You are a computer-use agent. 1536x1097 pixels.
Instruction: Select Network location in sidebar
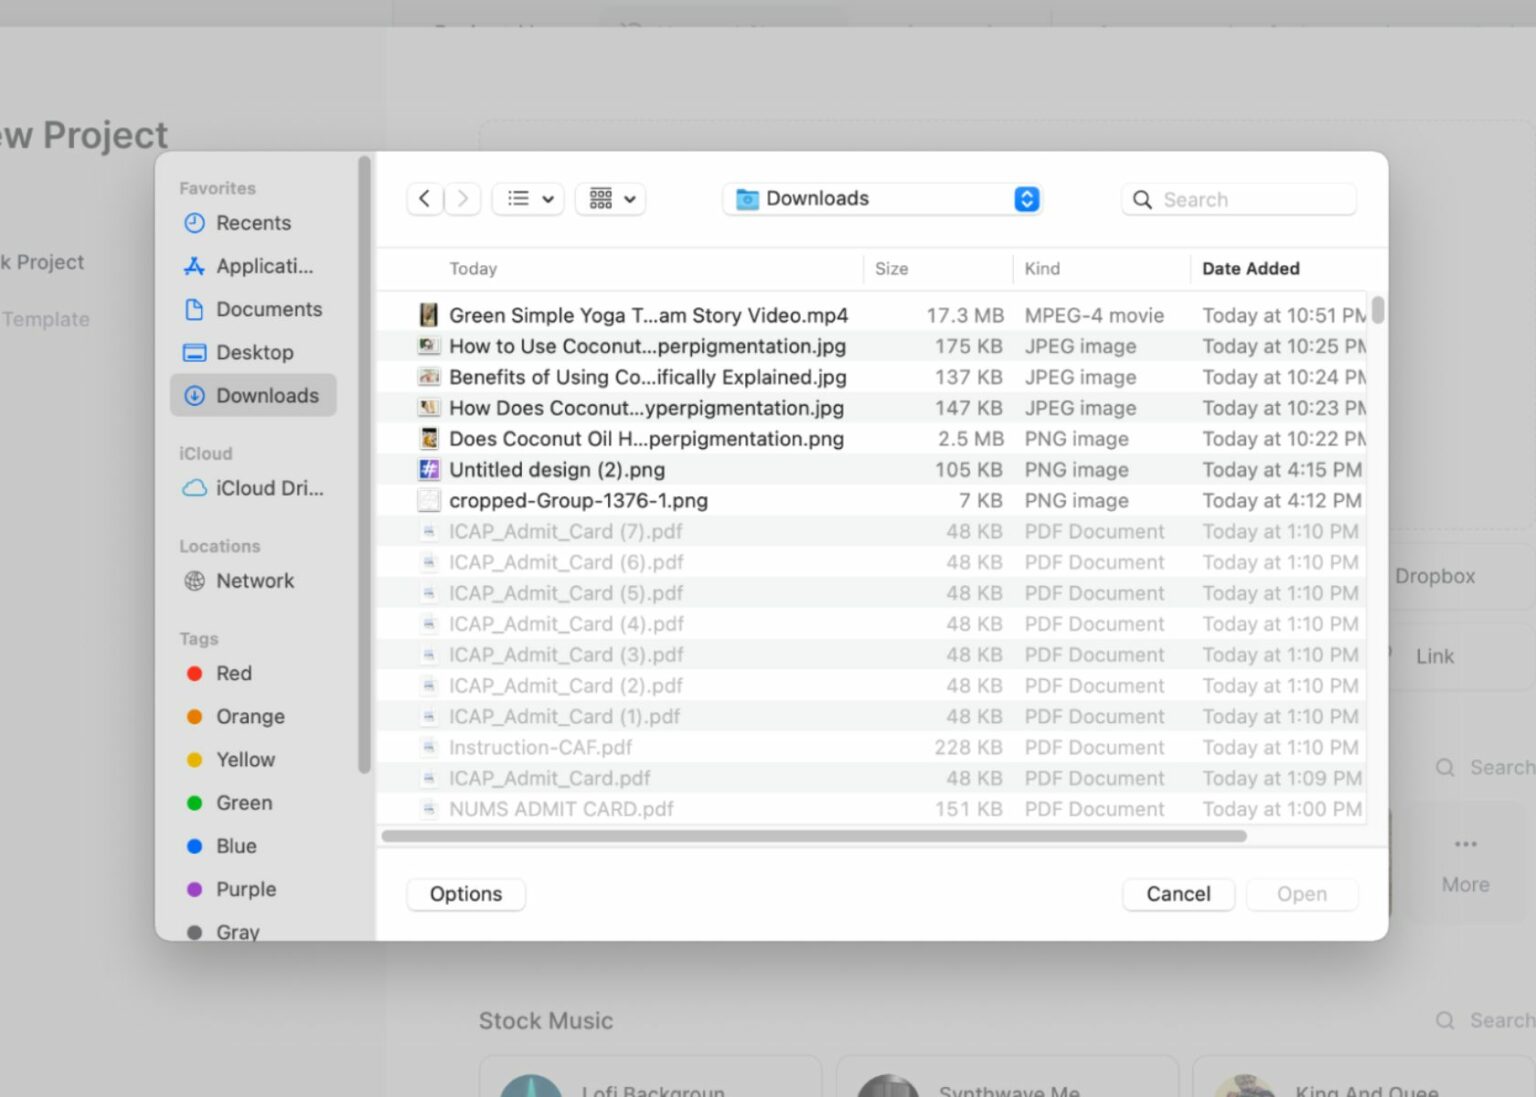[x=253, y=581]
